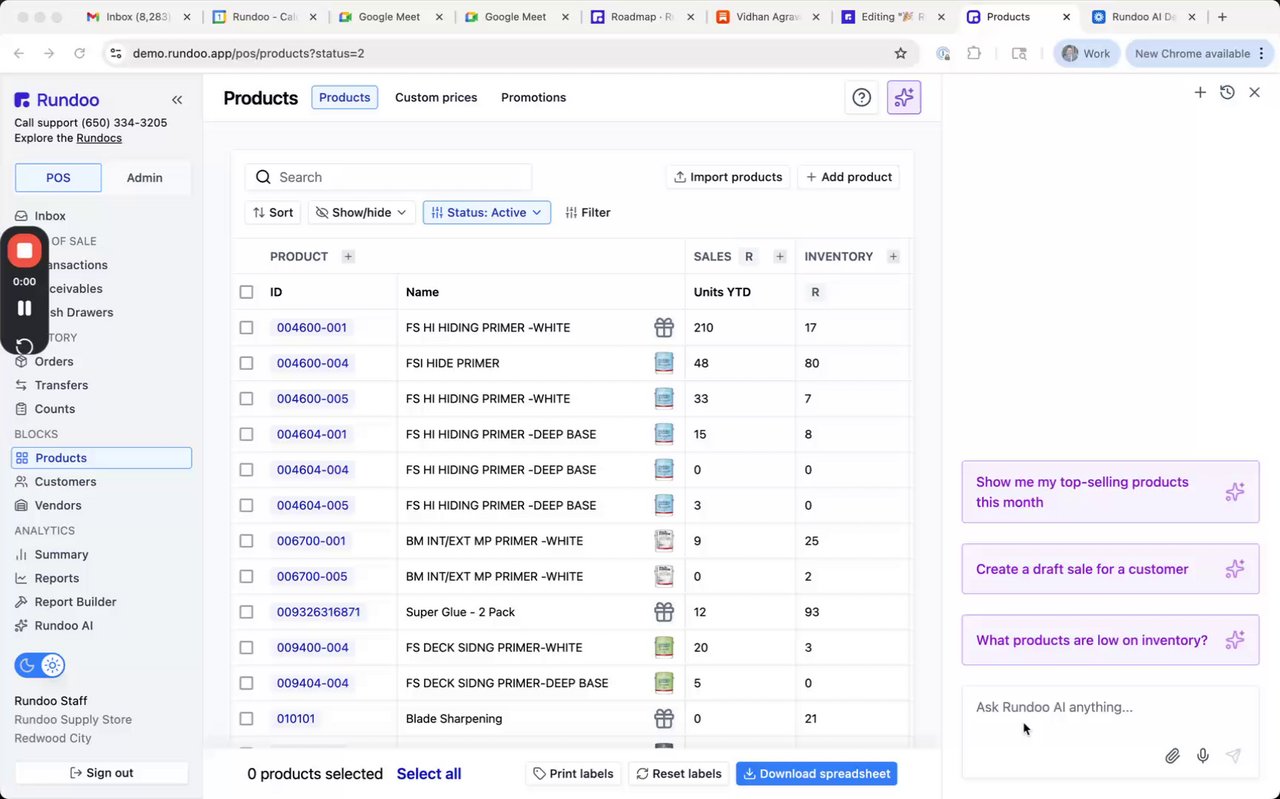Click the Download spreadsheet button
The width and height of the screenshot is (1280, 799).
(816, 774)
